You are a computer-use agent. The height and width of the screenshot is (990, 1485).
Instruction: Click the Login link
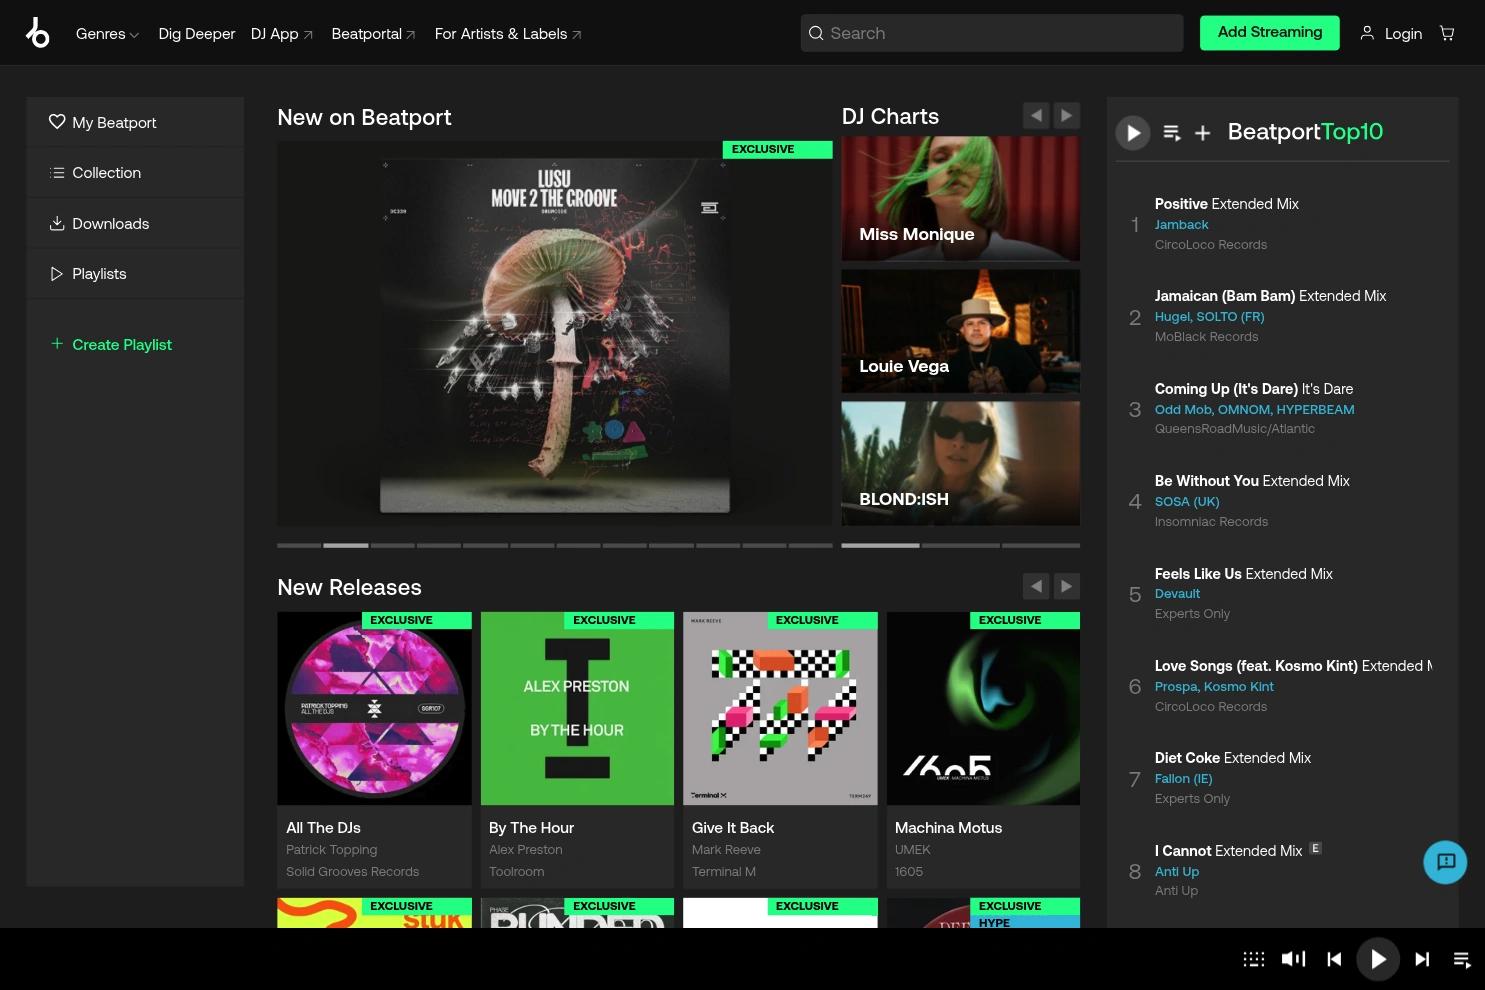(x=1403, y=34)
